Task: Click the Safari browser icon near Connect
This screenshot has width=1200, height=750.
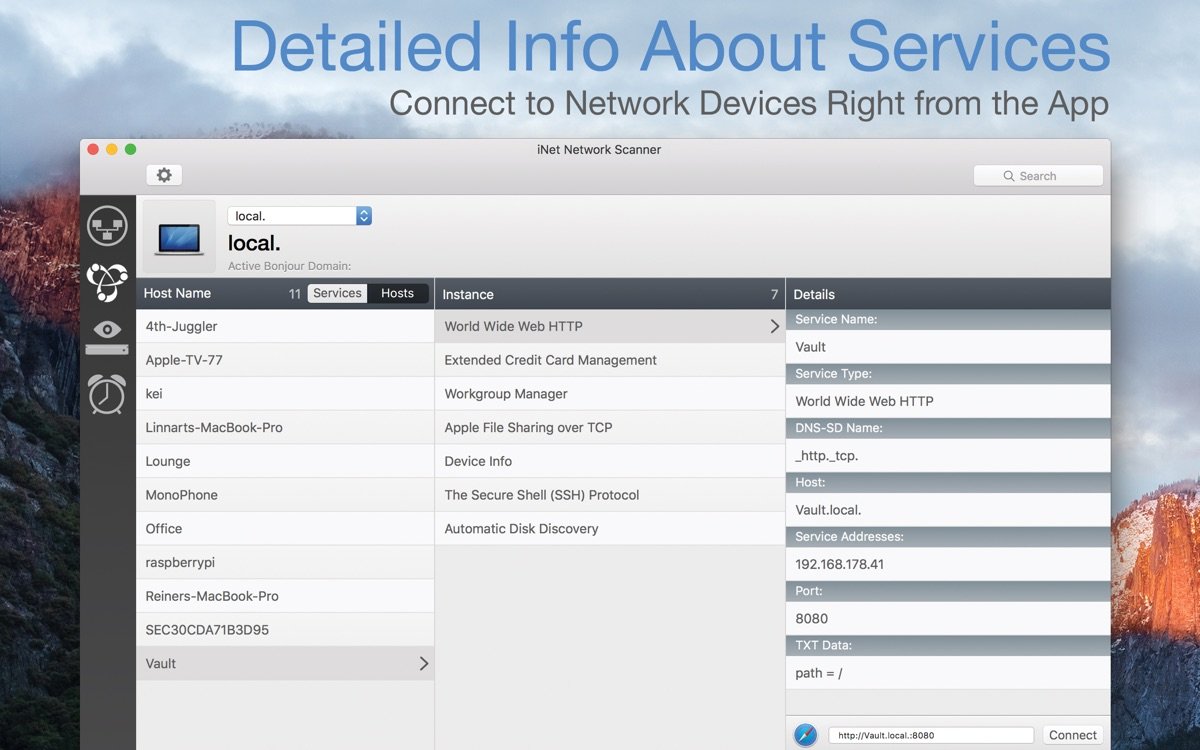Action: click(806, 734)
